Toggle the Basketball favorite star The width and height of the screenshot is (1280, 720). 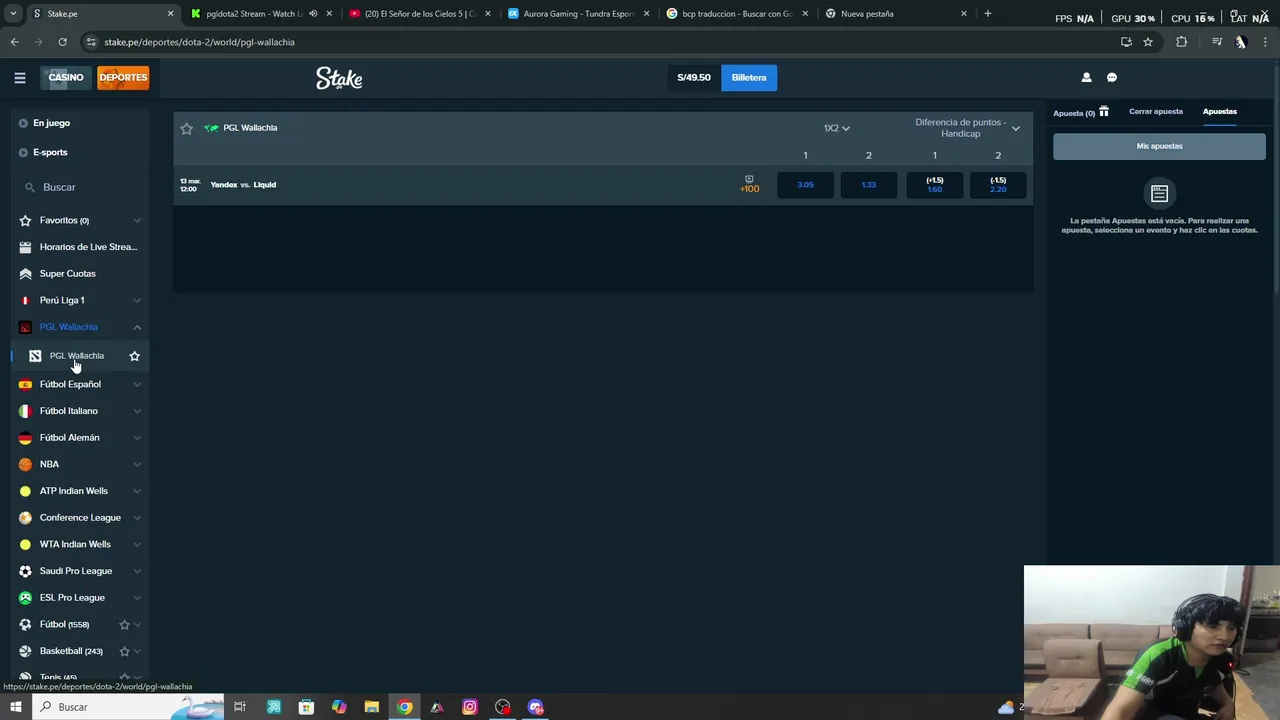pyautogui.click(x=124, y=651)
